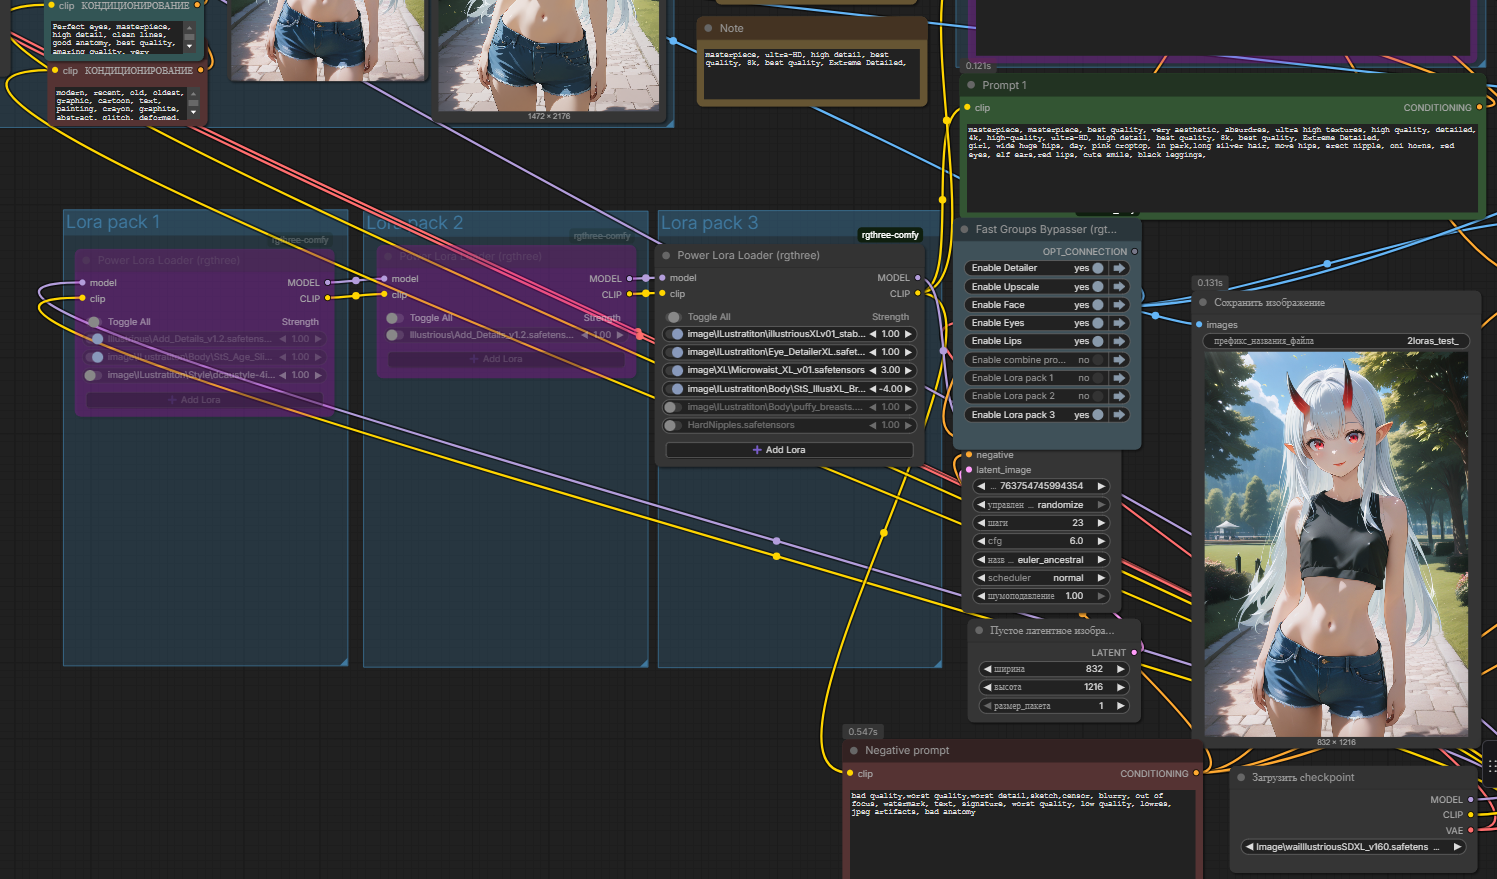Enable the Lora pack 1 bypass toggle
Viewport: 1497px width, 879px height.
click(x=1098, y=378)
